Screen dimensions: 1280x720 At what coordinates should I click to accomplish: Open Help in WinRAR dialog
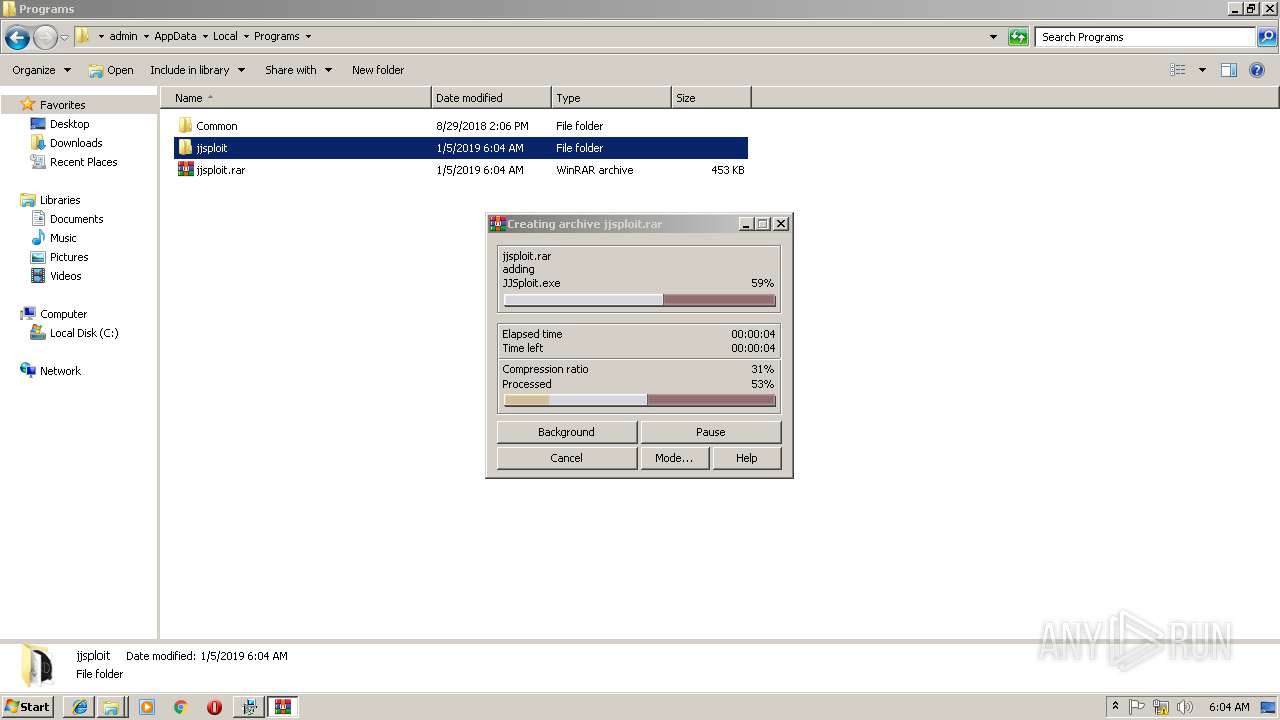[x=747, y=458]
